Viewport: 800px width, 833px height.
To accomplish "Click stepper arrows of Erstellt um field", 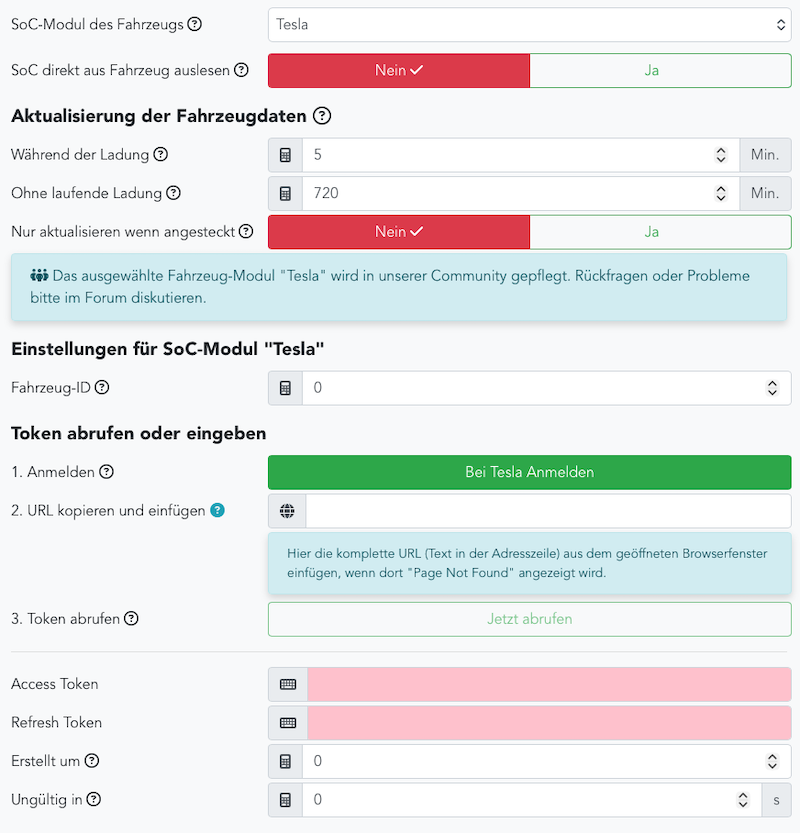I will click(772, 761).
